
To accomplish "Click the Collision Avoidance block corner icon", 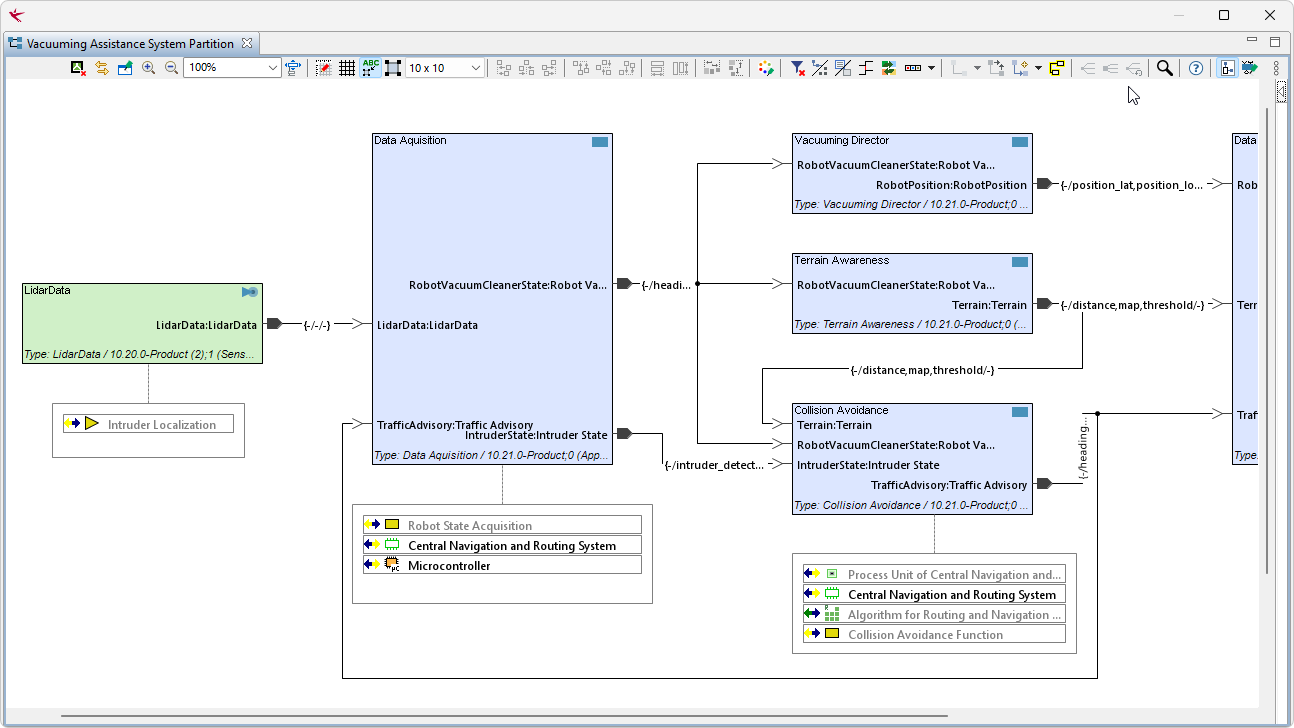I will [1020, 412].
